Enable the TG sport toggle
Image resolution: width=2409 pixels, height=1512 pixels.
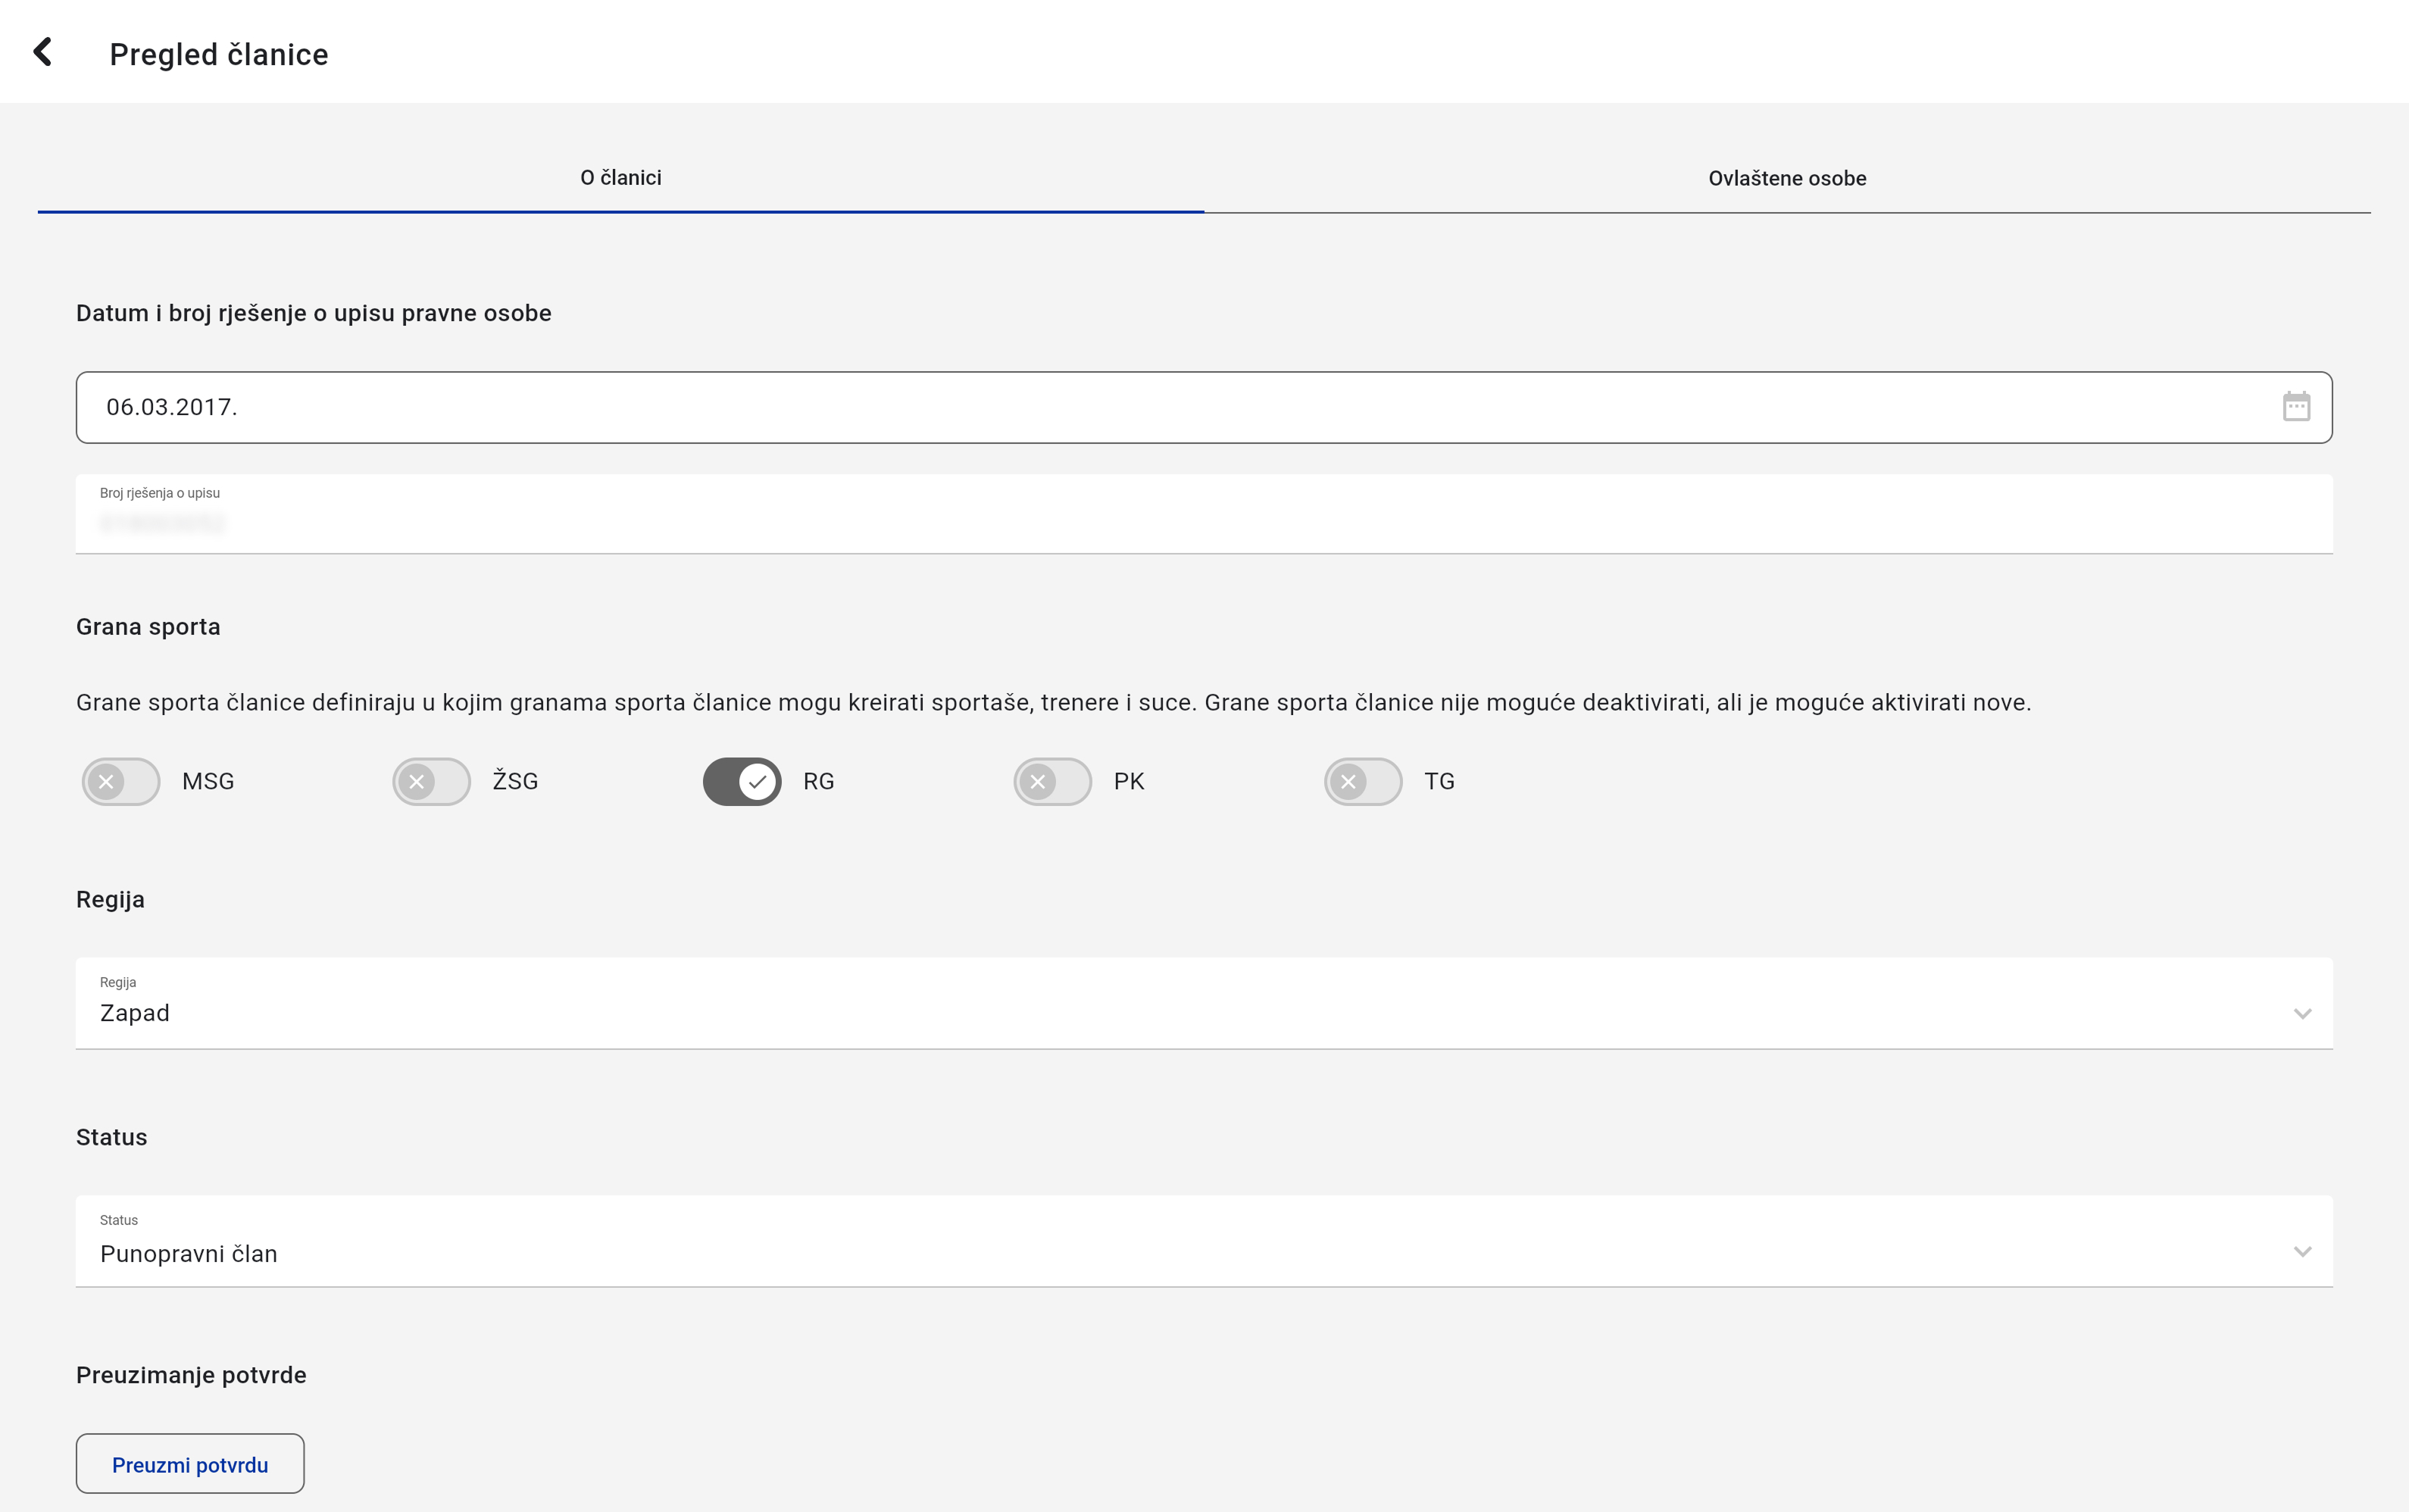pos(1363,781)
